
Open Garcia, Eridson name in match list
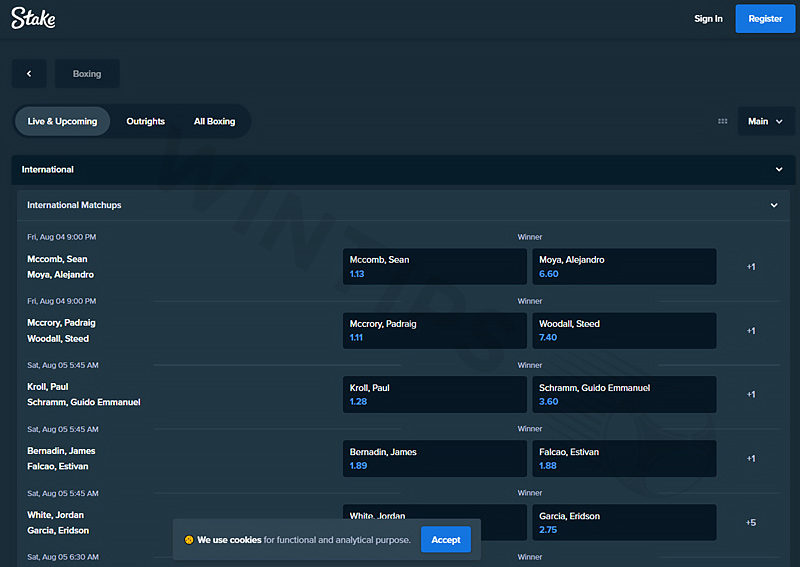(58, 531)
